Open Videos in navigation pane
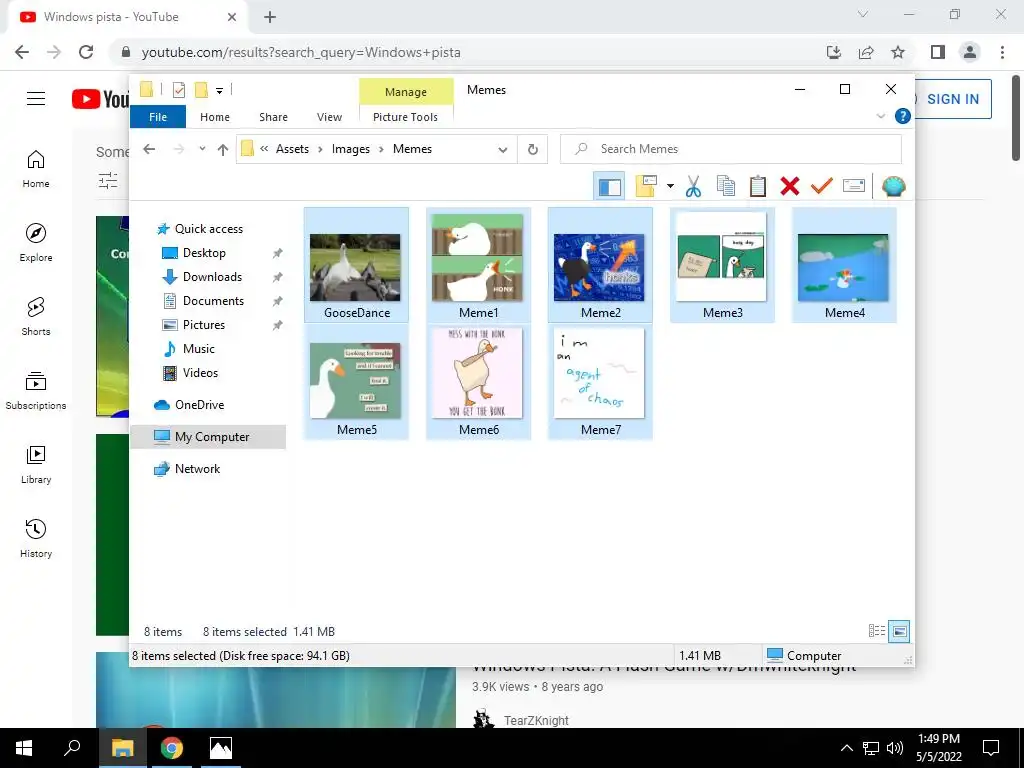 pos(200,373)
